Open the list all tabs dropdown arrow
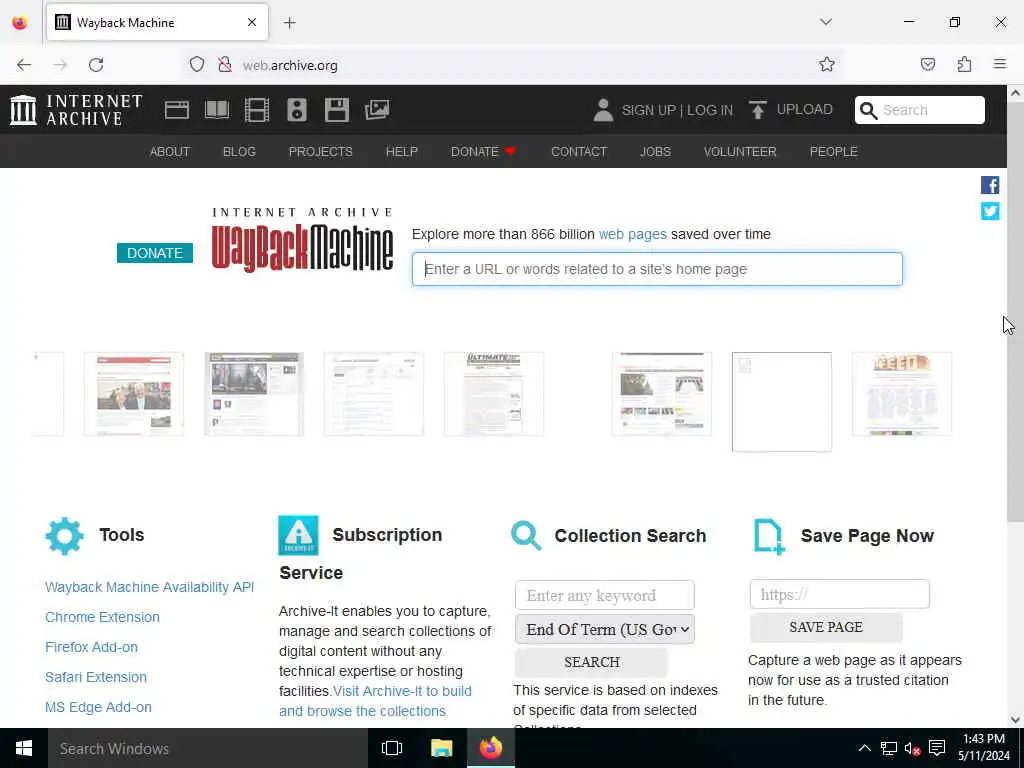Screen dimensions: 1024x768 coord(826,22)
